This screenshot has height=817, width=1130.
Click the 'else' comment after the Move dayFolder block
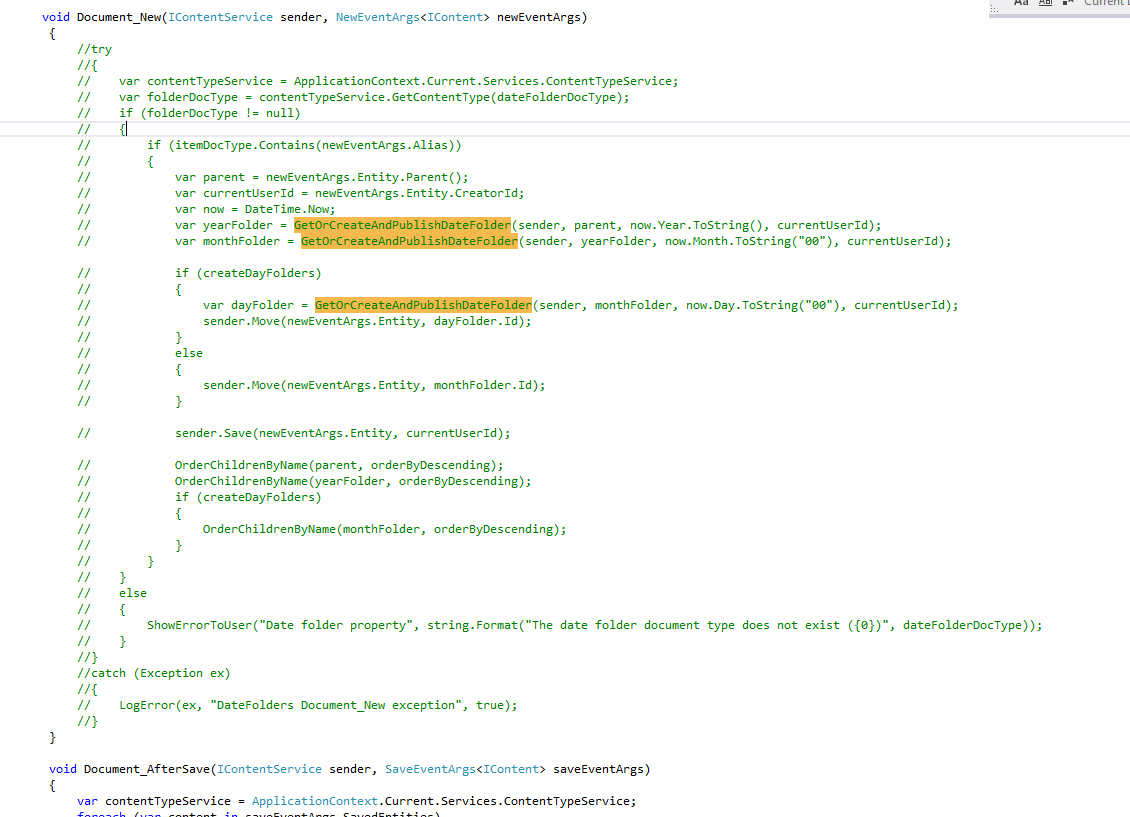coord(189,353)
